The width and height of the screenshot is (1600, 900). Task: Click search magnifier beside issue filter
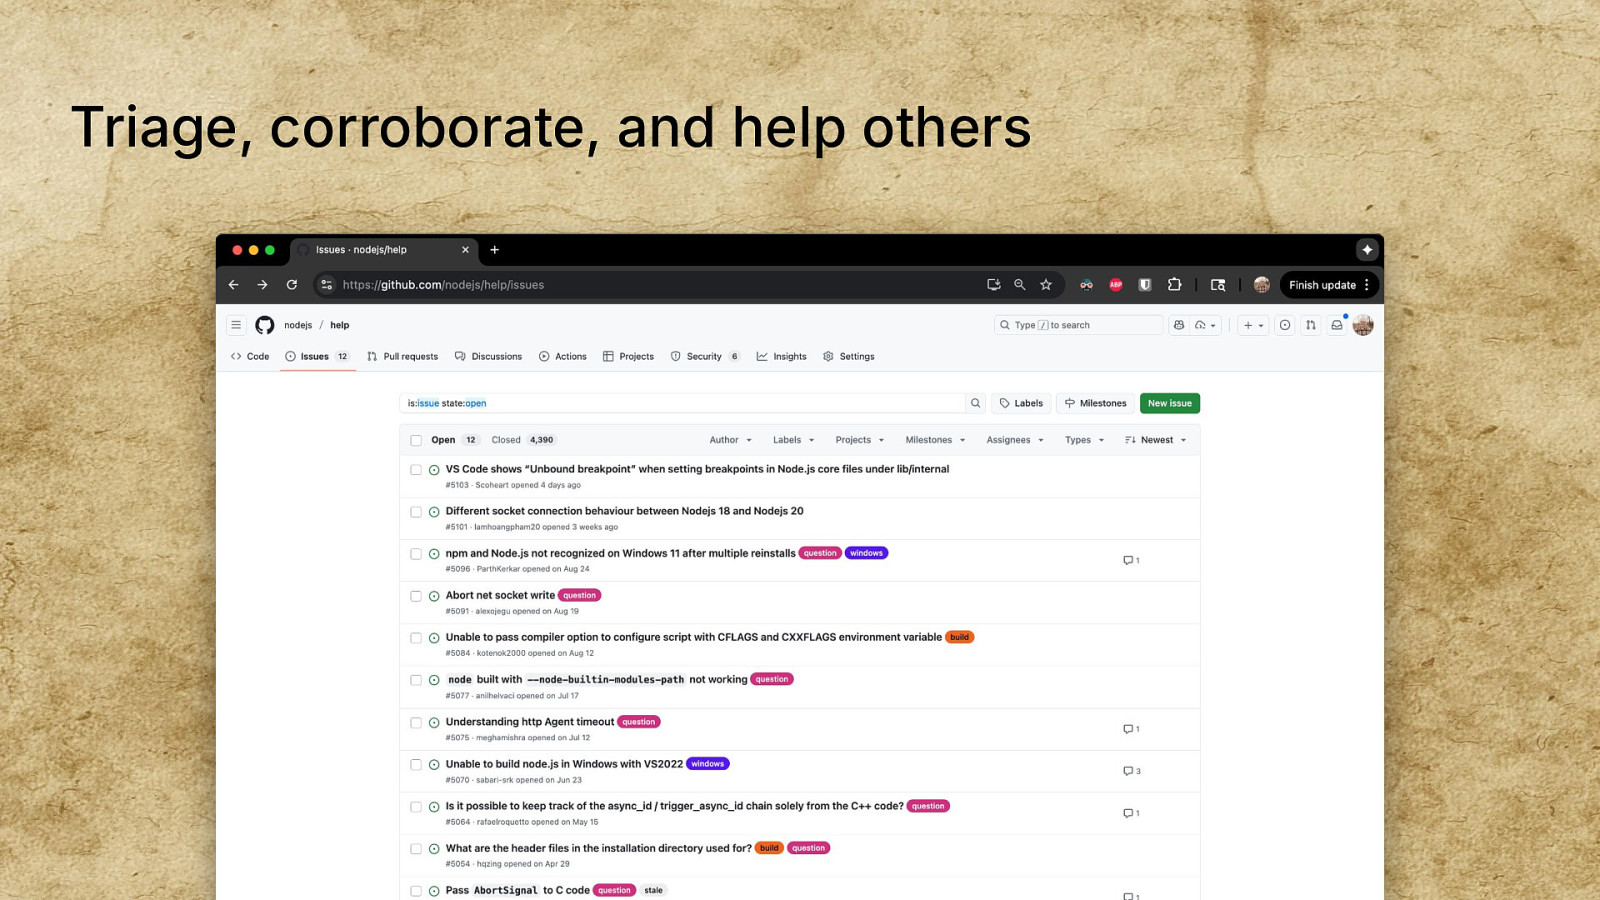coord(975,403)
